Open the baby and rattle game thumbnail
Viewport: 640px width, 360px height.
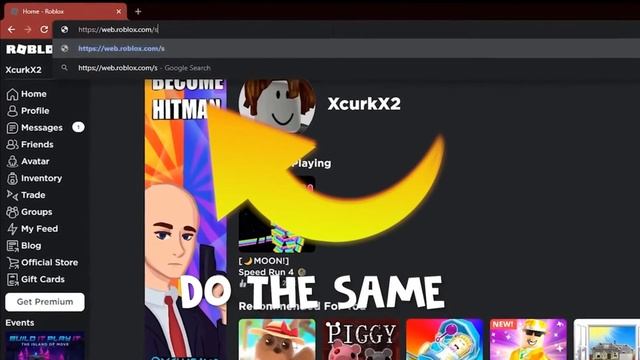[x=444, y=340]
